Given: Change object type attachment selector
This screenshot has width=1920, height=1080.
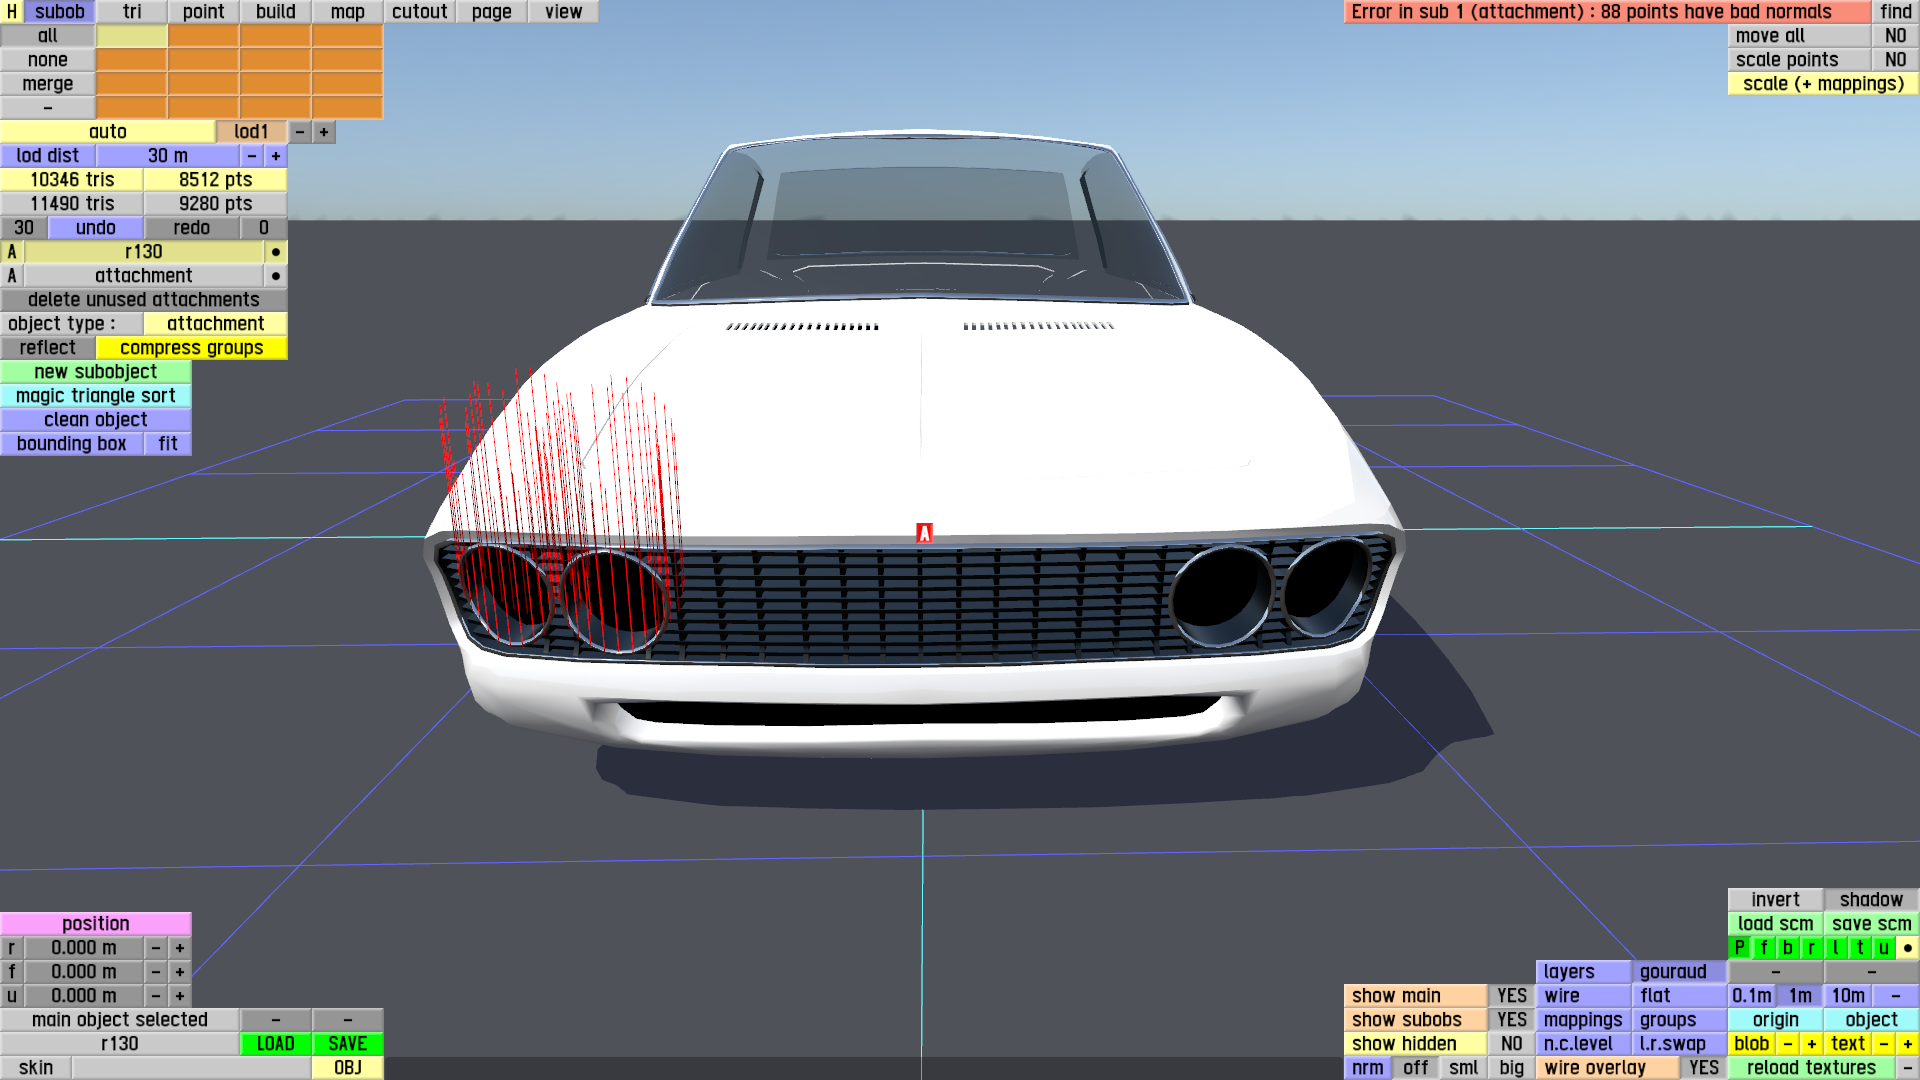Looking at the screenshot, I should 215,324.
